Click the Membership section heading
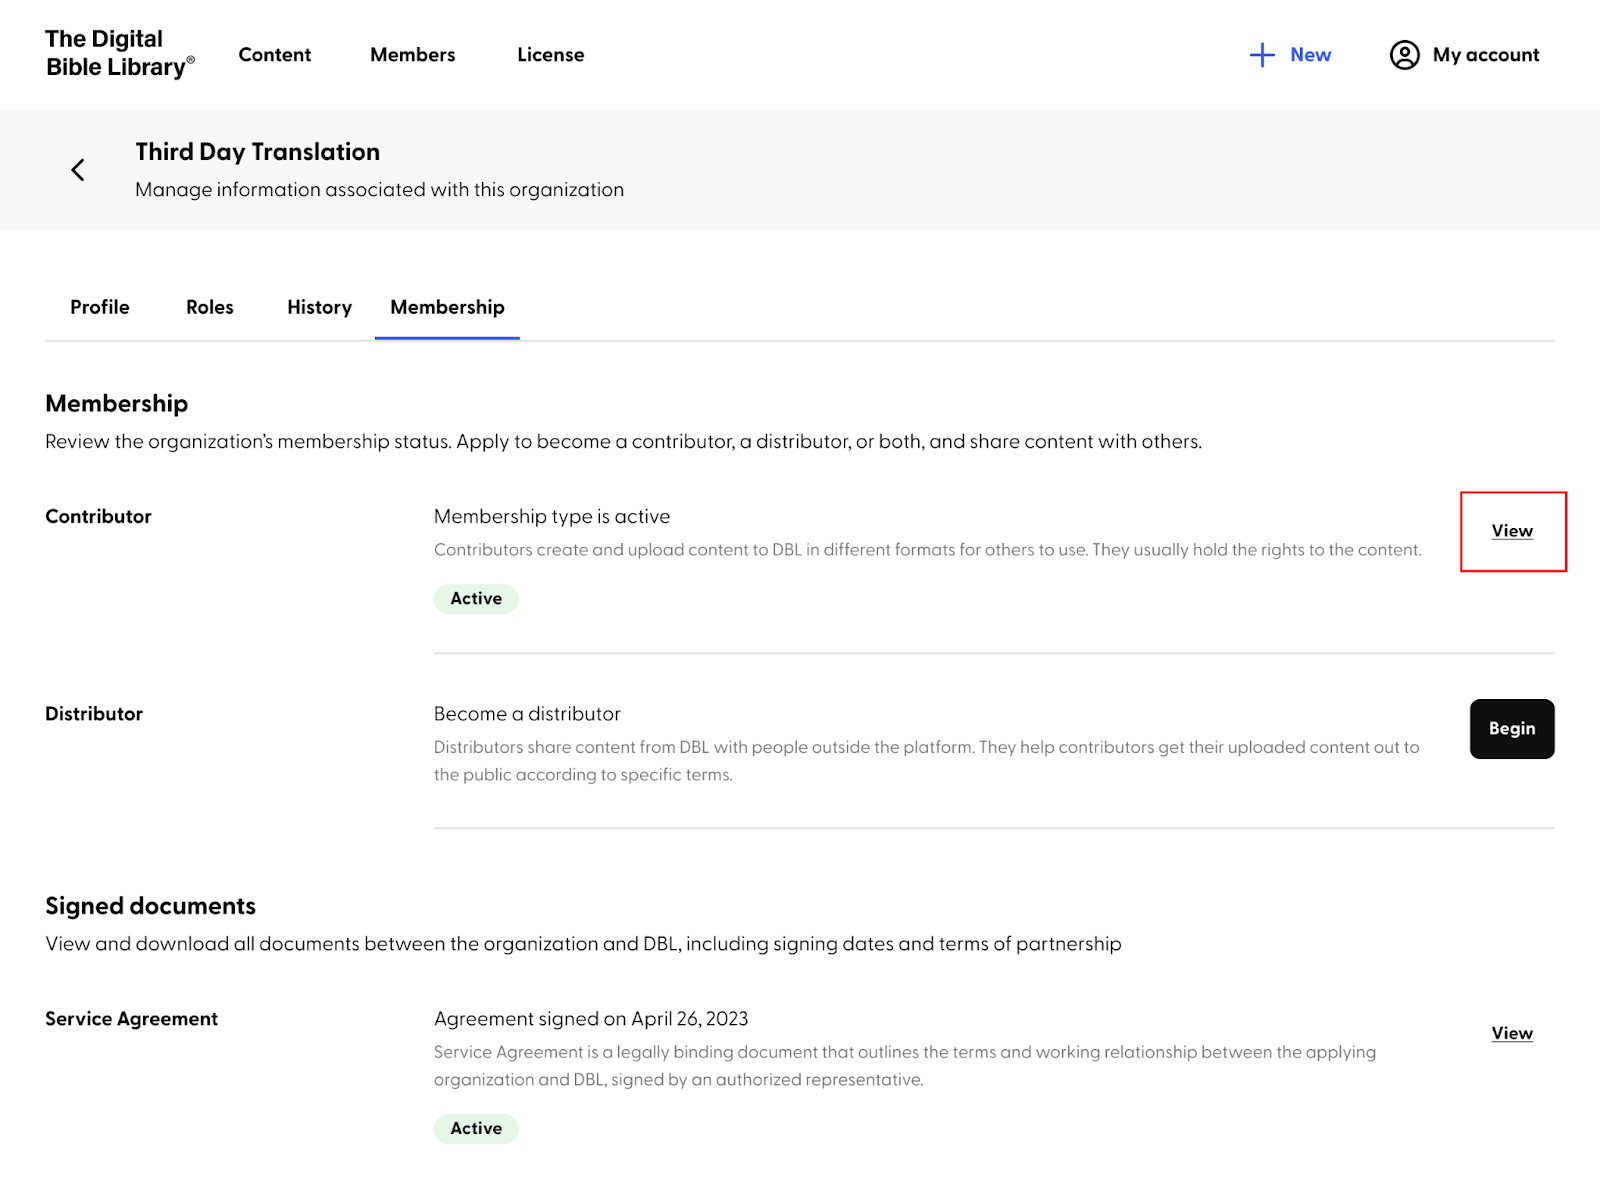 (x=117, y=404)
